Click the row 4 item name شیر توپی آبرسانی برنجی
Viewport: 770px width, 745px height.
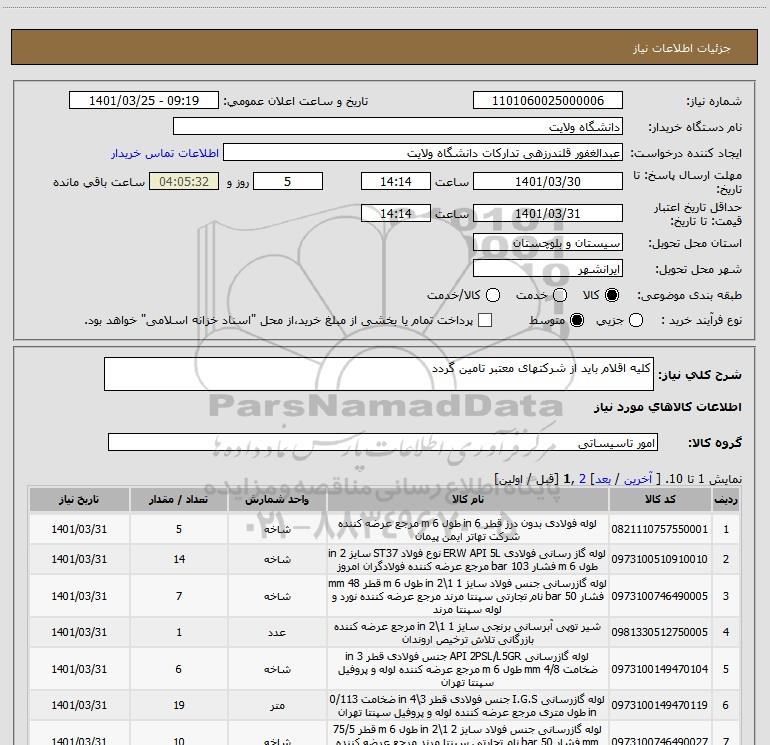click(468, 633)
